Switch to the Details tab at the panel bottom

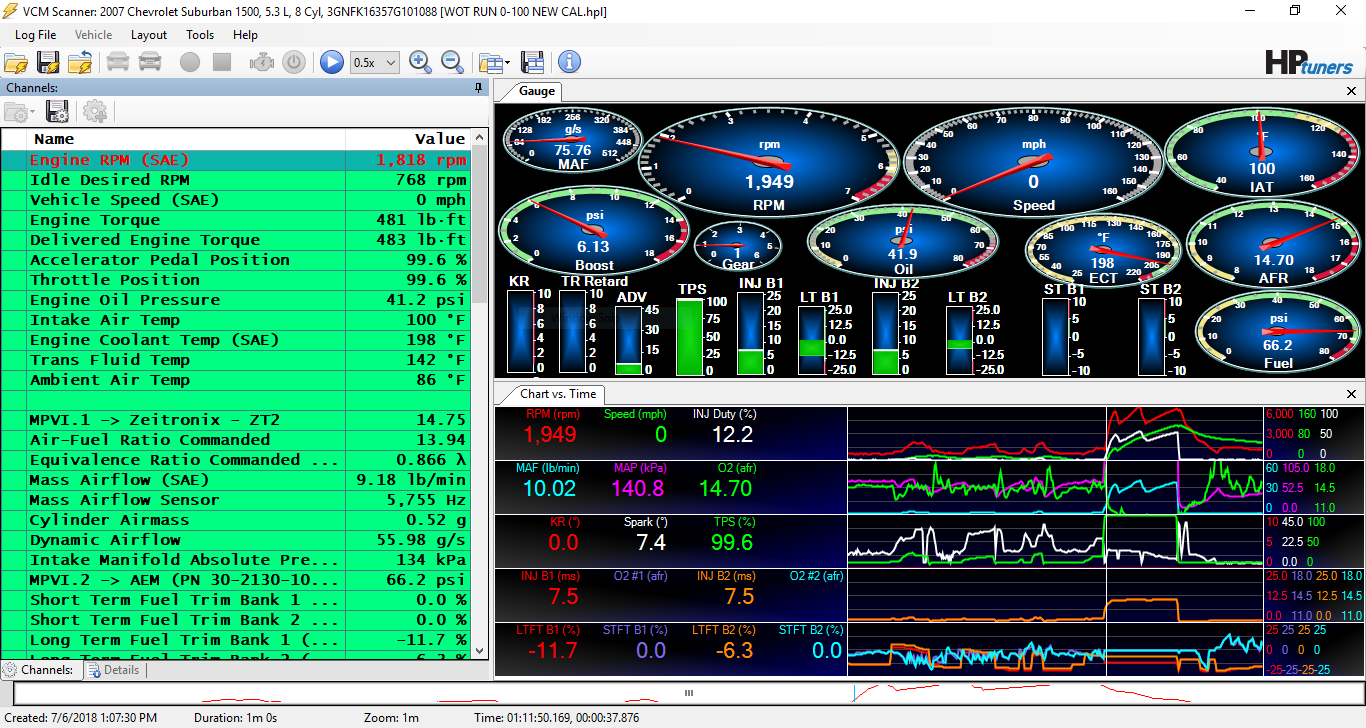coord(113,670)
